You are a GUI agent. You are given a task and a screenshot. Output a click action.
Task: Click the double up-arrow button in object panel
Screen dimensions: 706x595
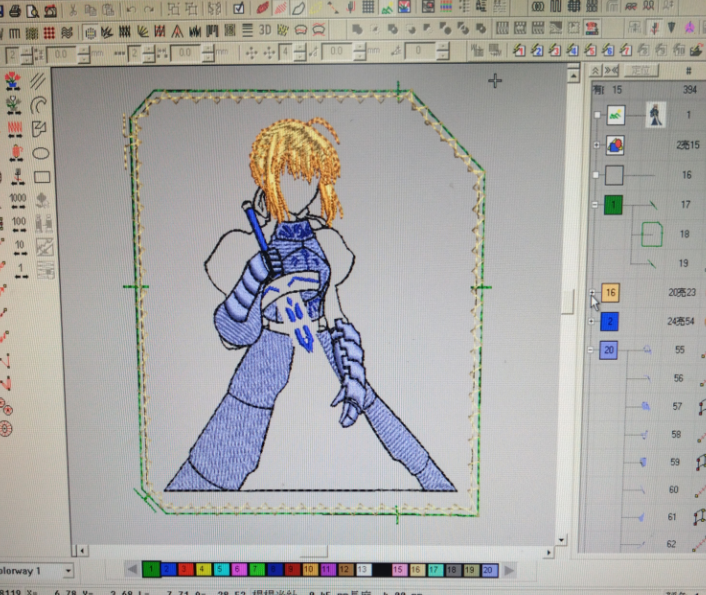[x=595, y=70]
